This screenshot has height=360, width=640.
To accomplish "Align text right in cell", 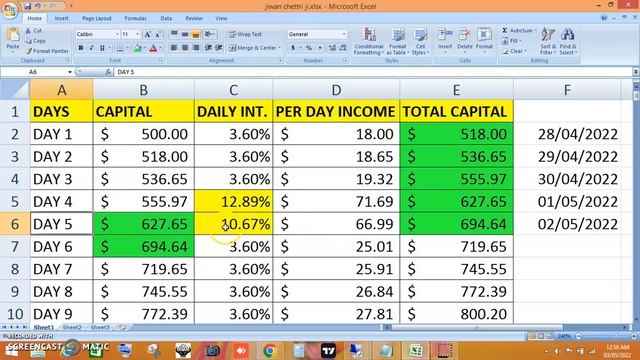I will pyautogui.click(x=196, y=48).
